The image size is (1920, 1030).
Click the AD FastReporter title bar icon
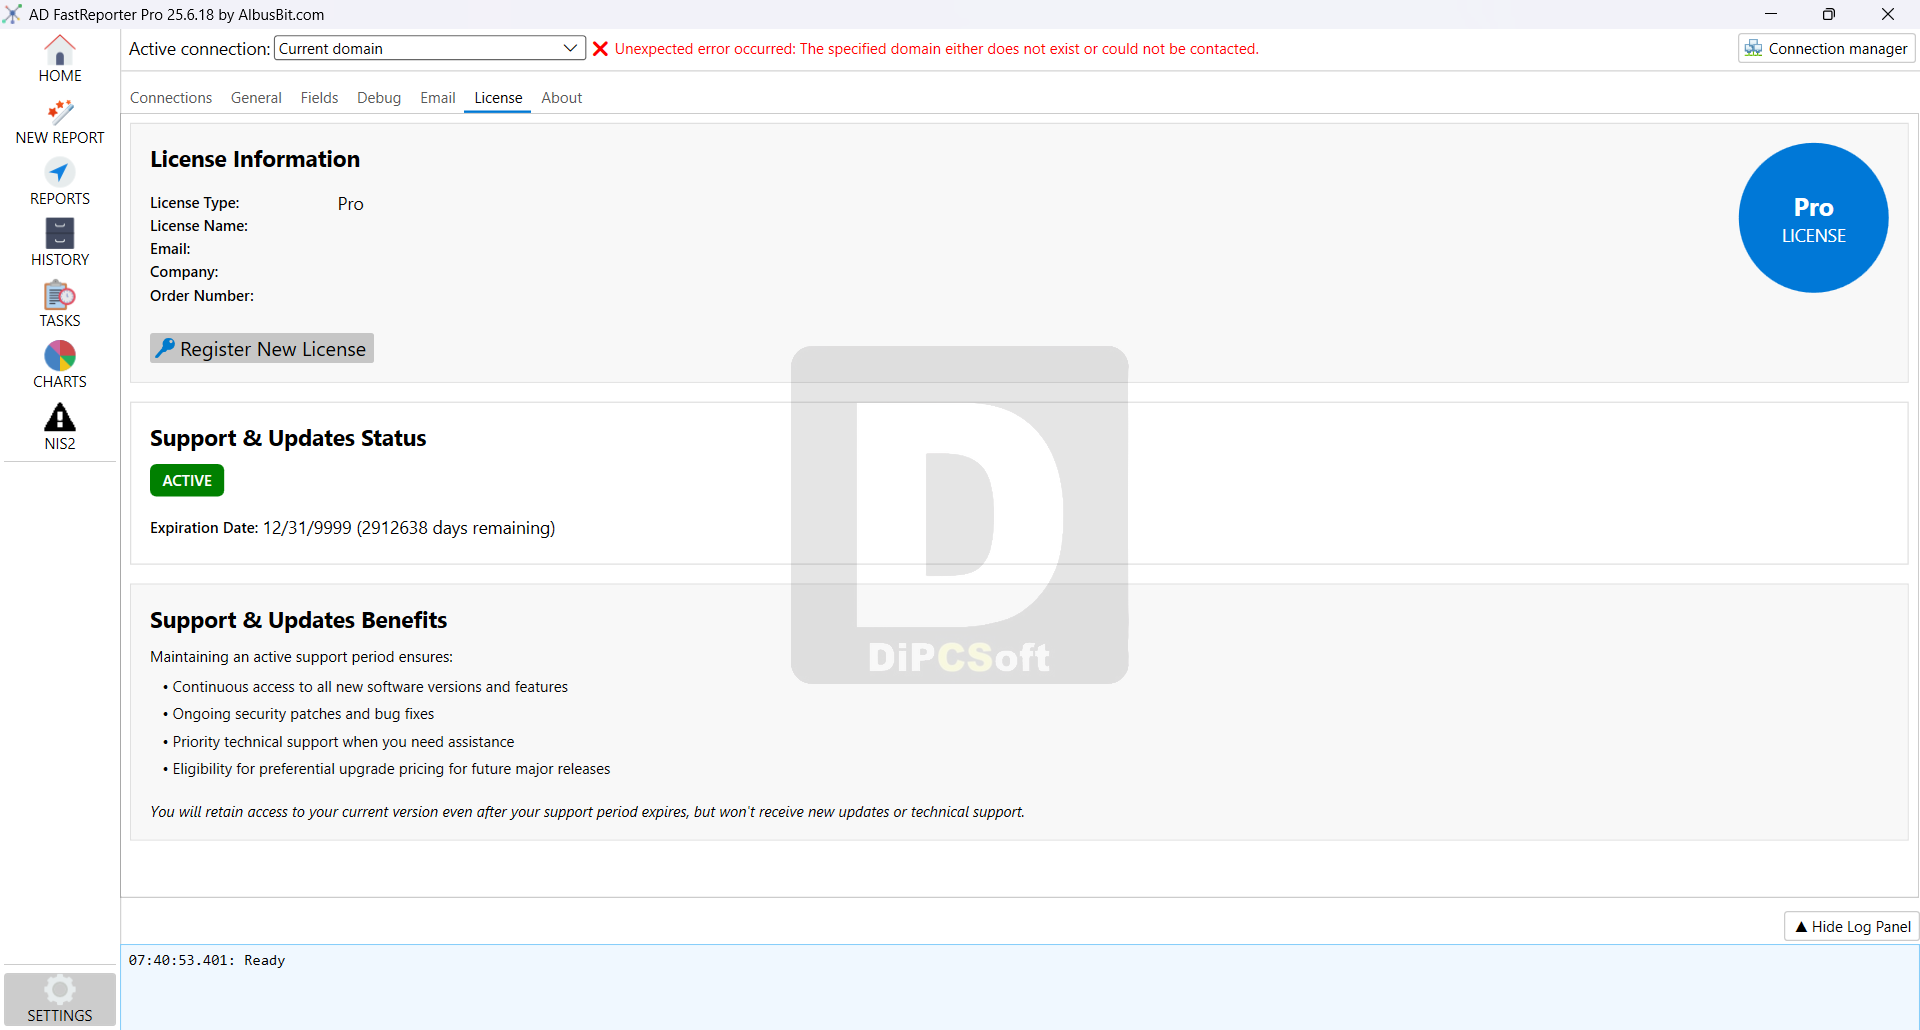click(x=12, y=14)
